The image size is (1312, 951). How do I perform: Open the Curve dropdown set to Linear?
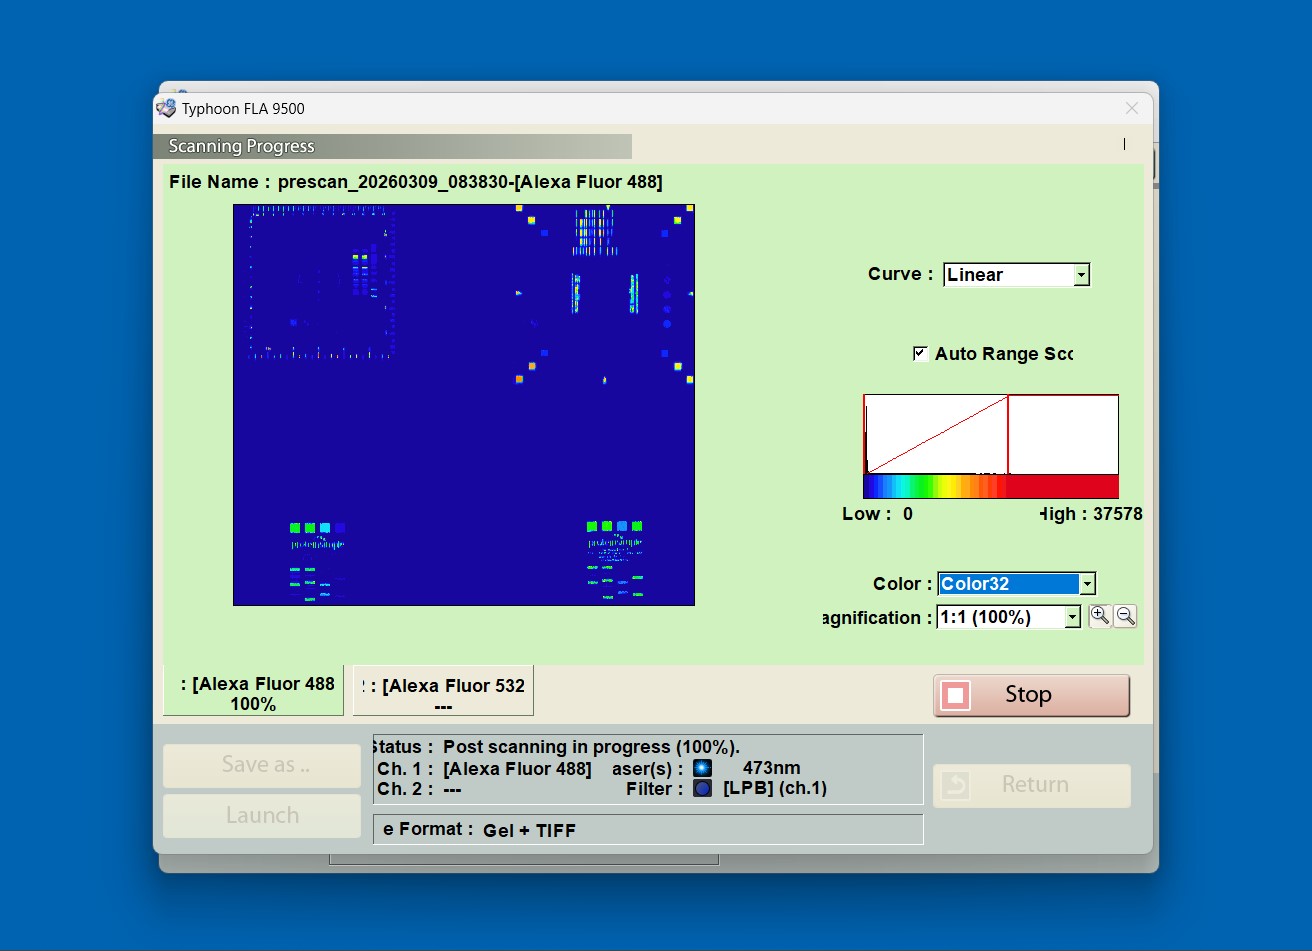tap(1016, 275)
